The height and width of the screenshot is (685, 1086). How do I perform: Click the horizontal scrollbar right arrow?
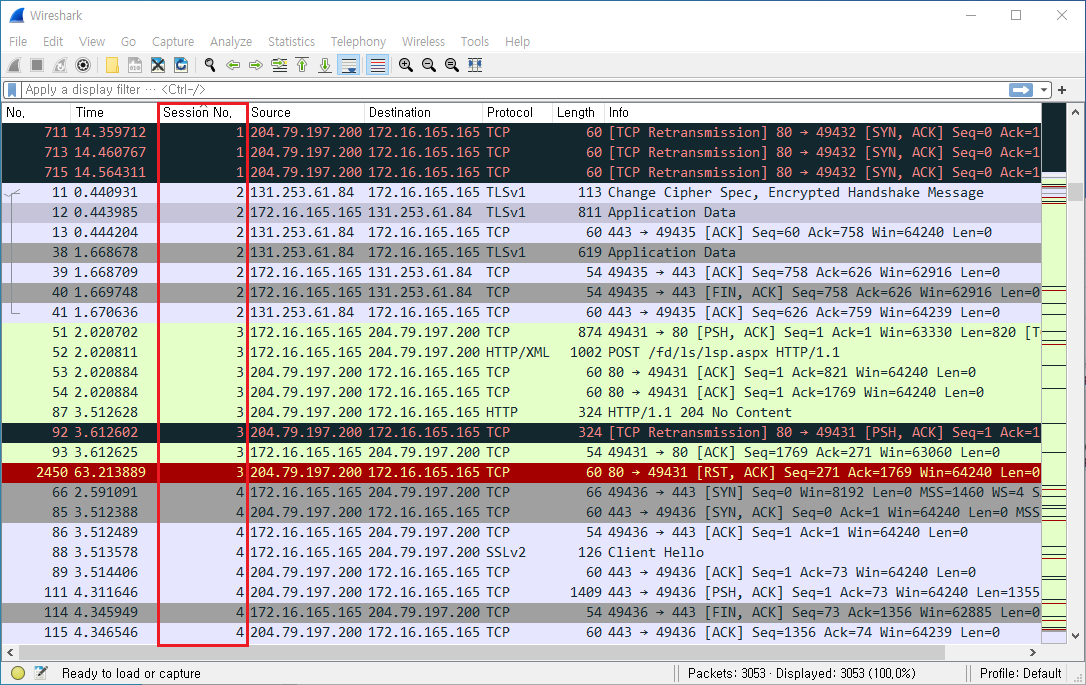tap(1033, 652)
